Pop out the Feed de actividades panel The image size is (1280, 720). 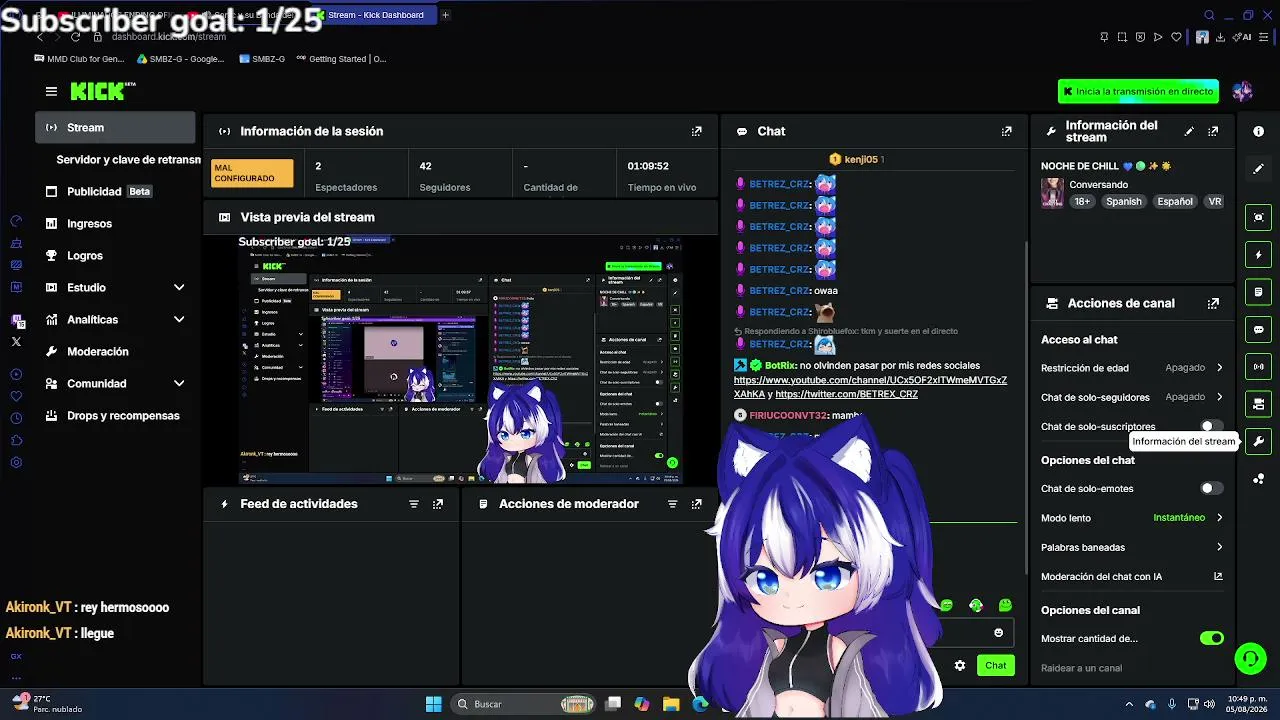click(438, 504)
